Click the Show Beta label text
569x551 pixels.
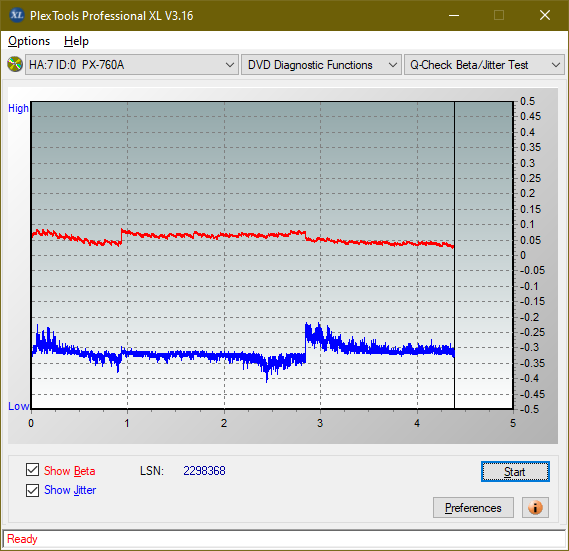tap(70, 471)
